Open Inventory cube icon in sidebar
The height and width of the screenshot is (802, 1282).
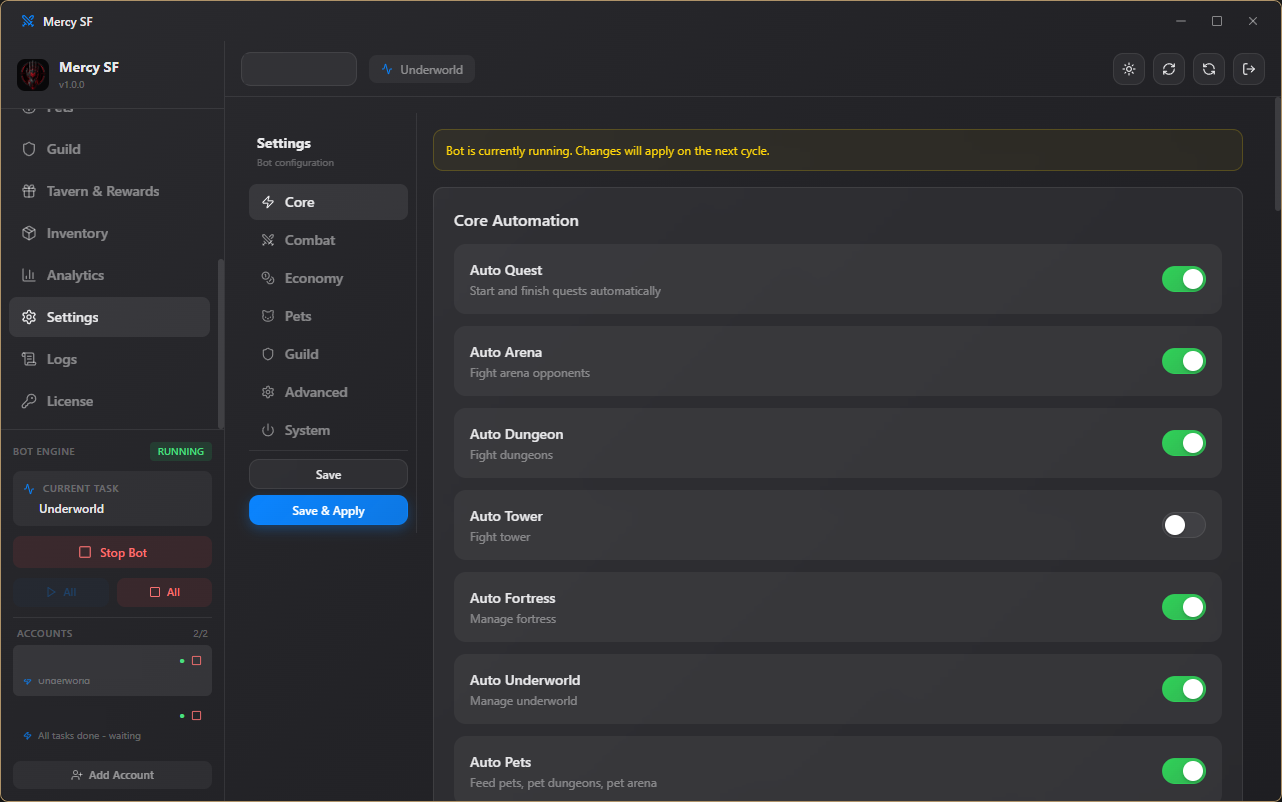[x=29, y=233]
